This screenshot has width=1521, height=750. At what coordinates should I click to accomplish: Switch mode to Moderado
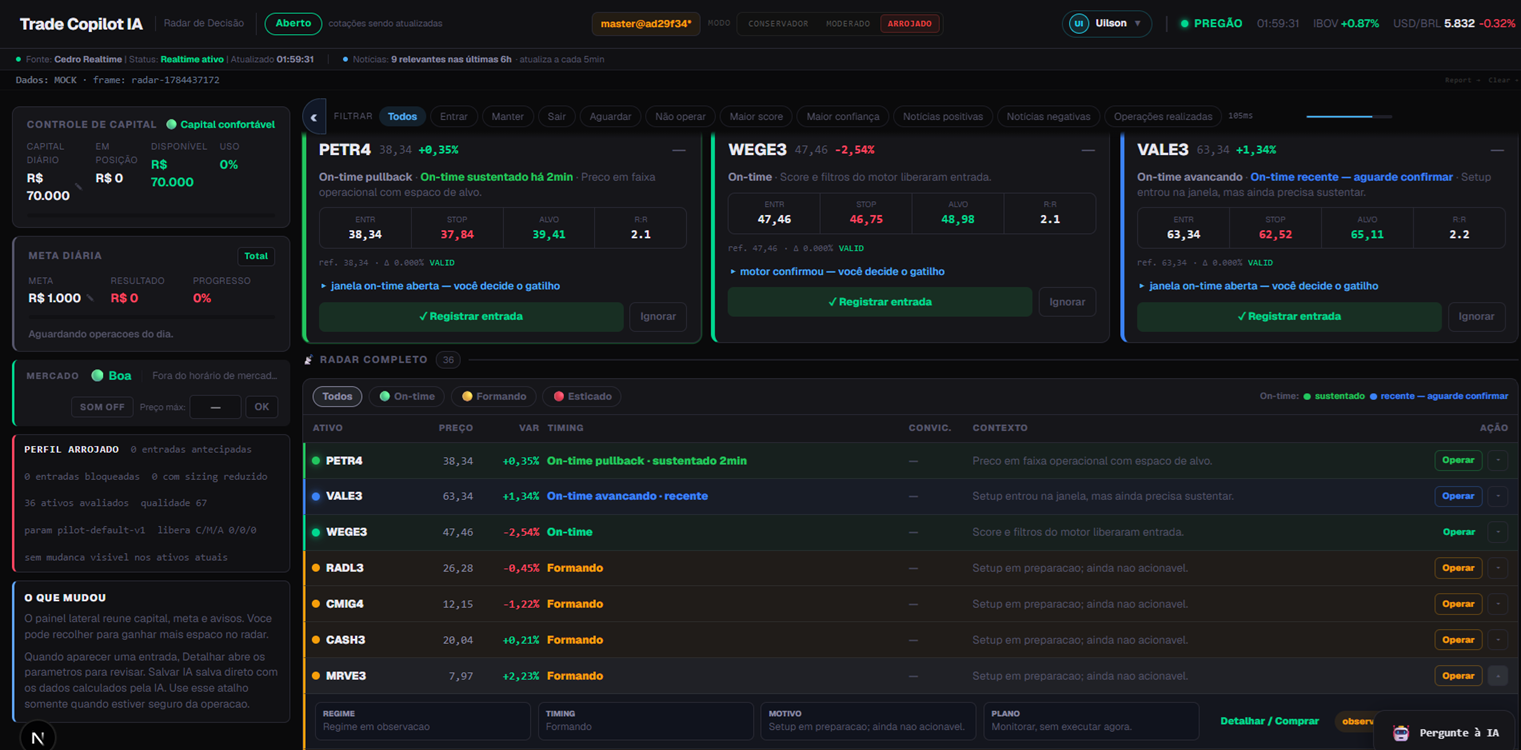tap(848, 24)
